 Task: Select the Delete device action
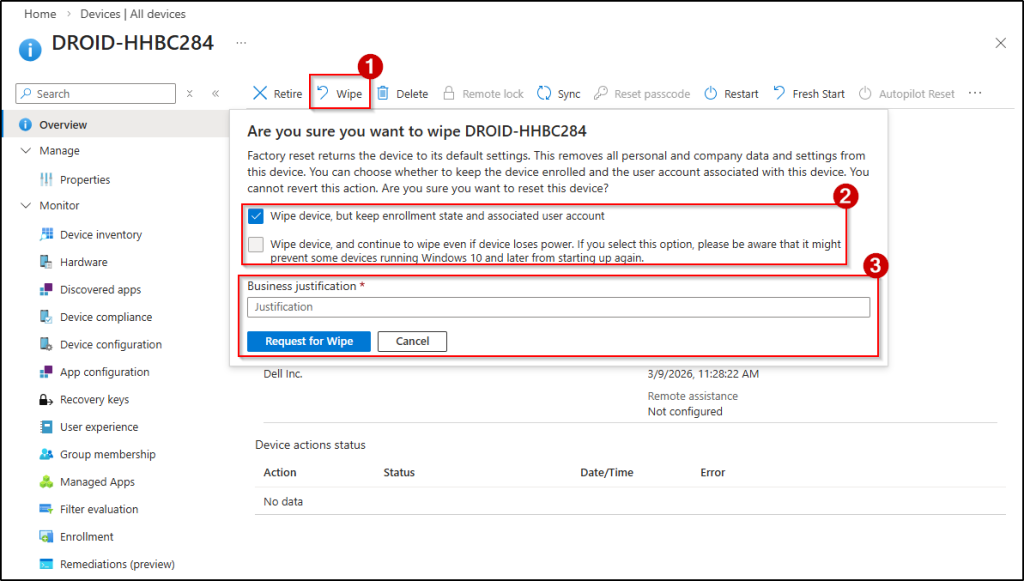tap(401, 93)
